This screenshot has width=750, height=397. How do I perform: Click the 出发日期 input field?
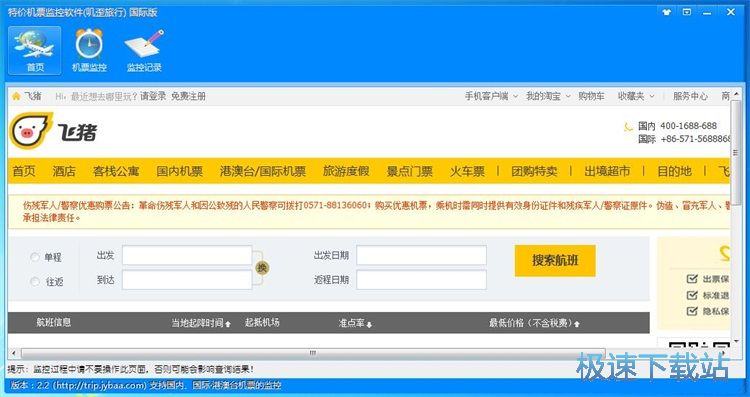click(x=421, y=255)
